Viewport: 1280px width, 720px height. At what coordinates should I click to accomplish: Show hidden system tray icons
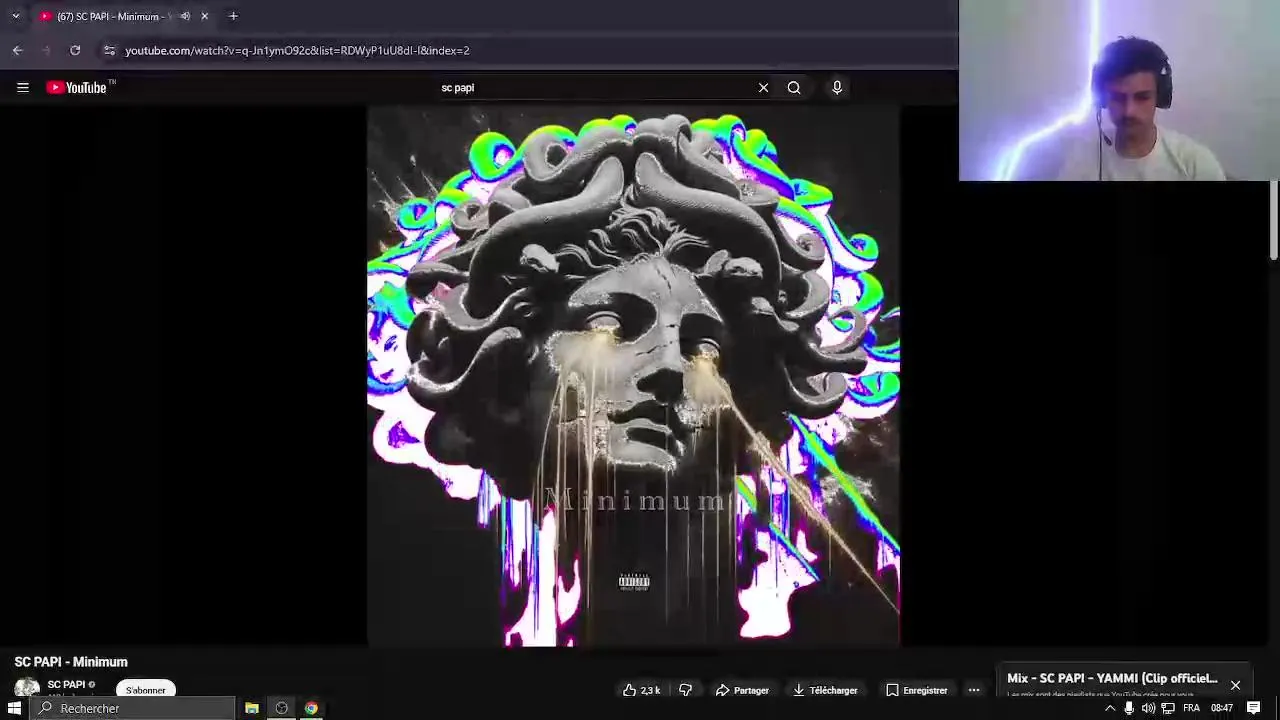1110,708
